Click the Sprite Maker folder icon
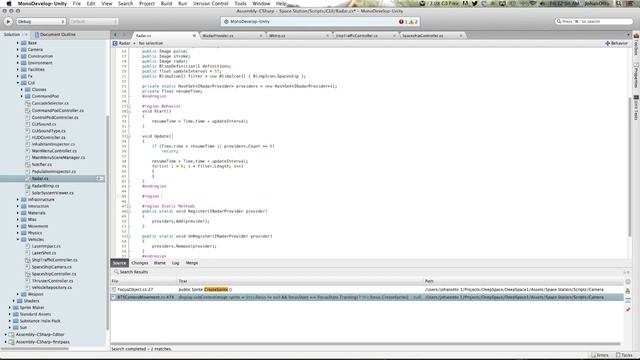640x360 pixels. 16,308
